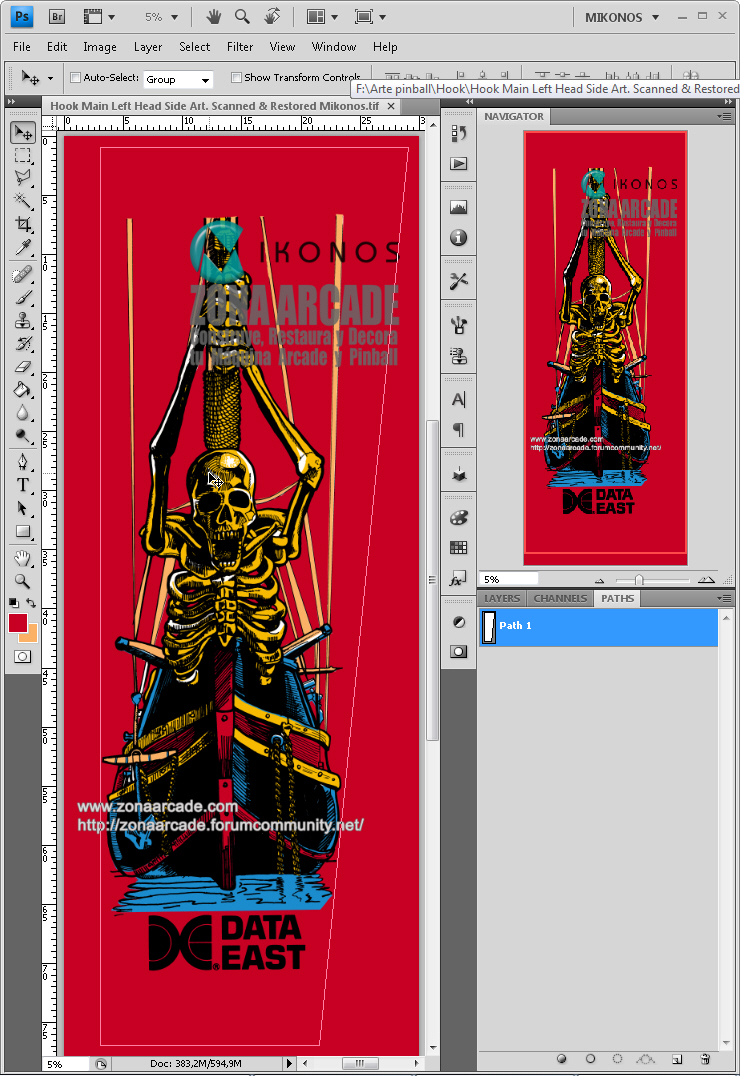Select the Healing Brush tool

click(23, 274)
